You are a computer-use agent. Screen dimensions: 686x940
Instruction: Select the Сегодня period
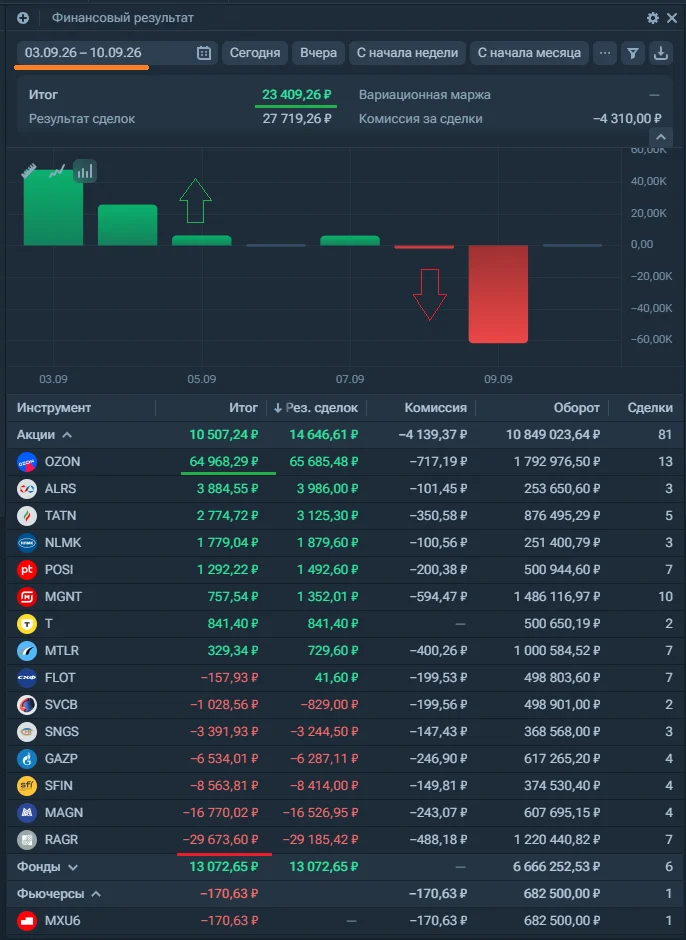pos(255,53)
